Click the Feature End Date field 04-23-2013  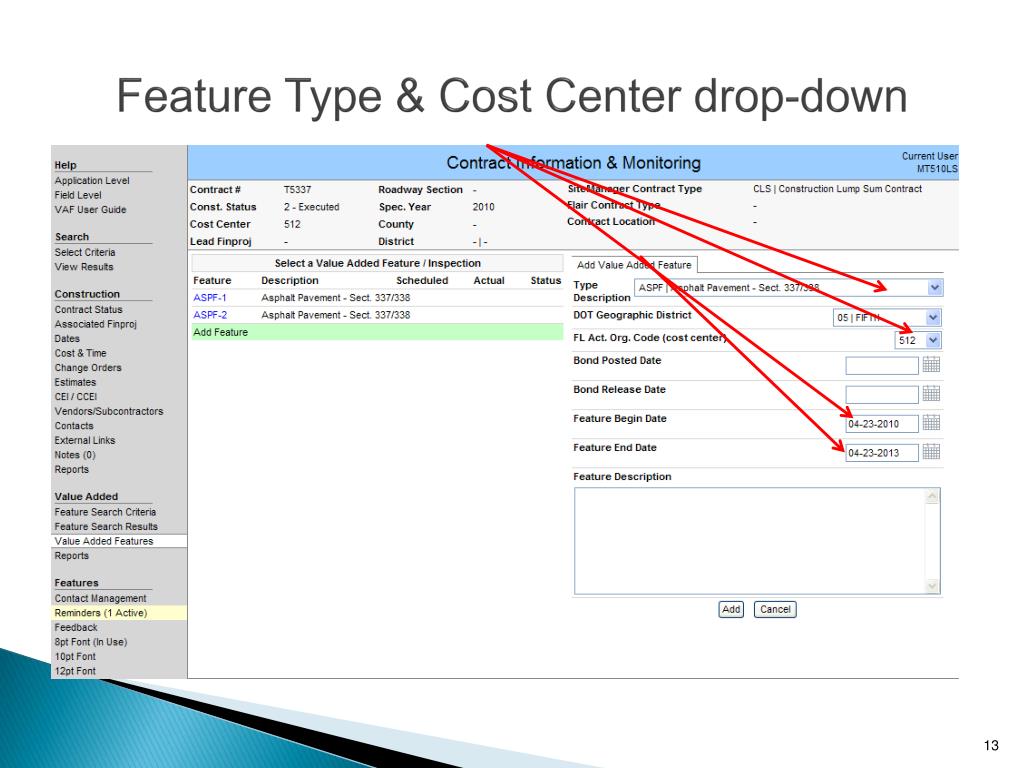[882, 453]
